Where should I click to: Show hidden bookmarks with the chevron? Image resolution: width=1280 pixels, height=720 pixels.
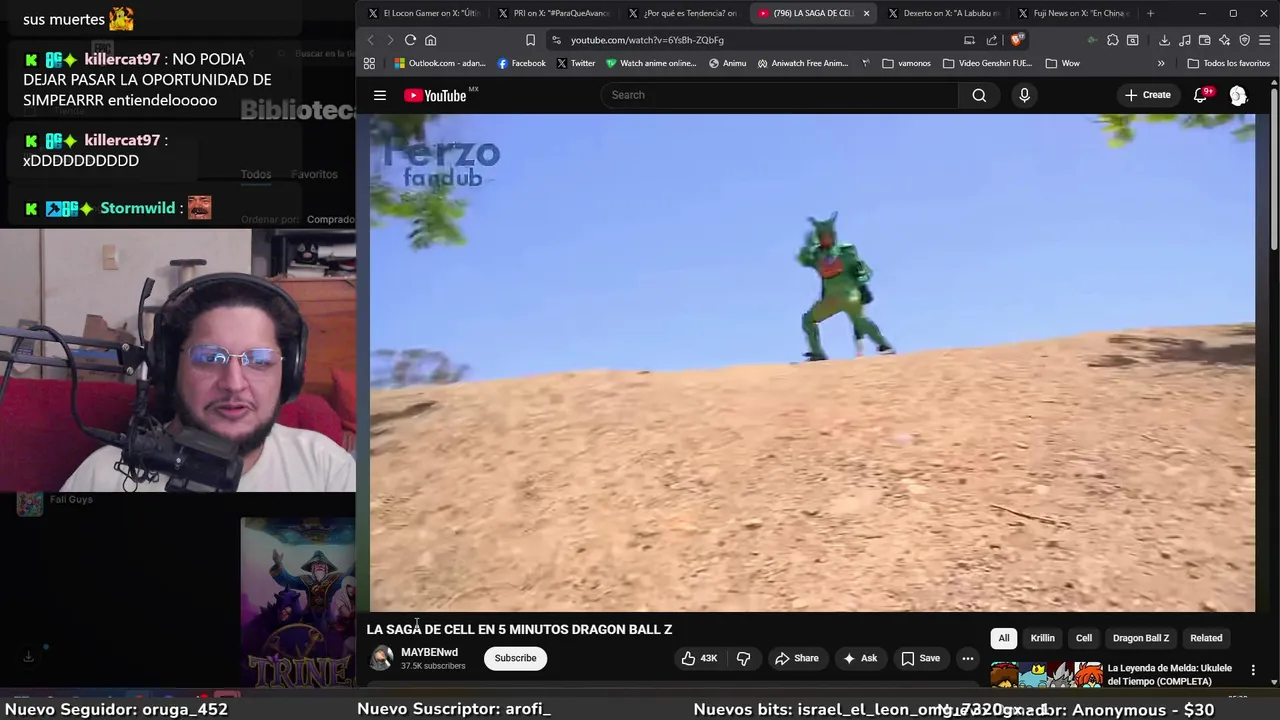1161,63
